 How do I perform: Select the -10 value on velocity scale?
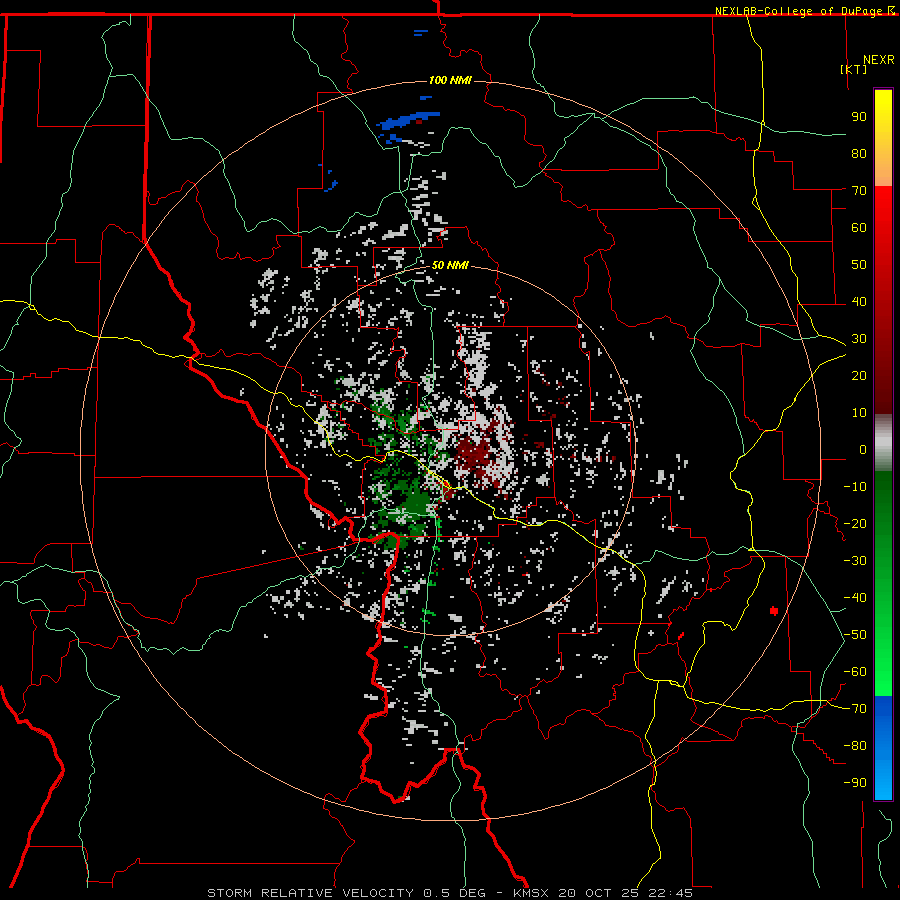pos(855,487)
